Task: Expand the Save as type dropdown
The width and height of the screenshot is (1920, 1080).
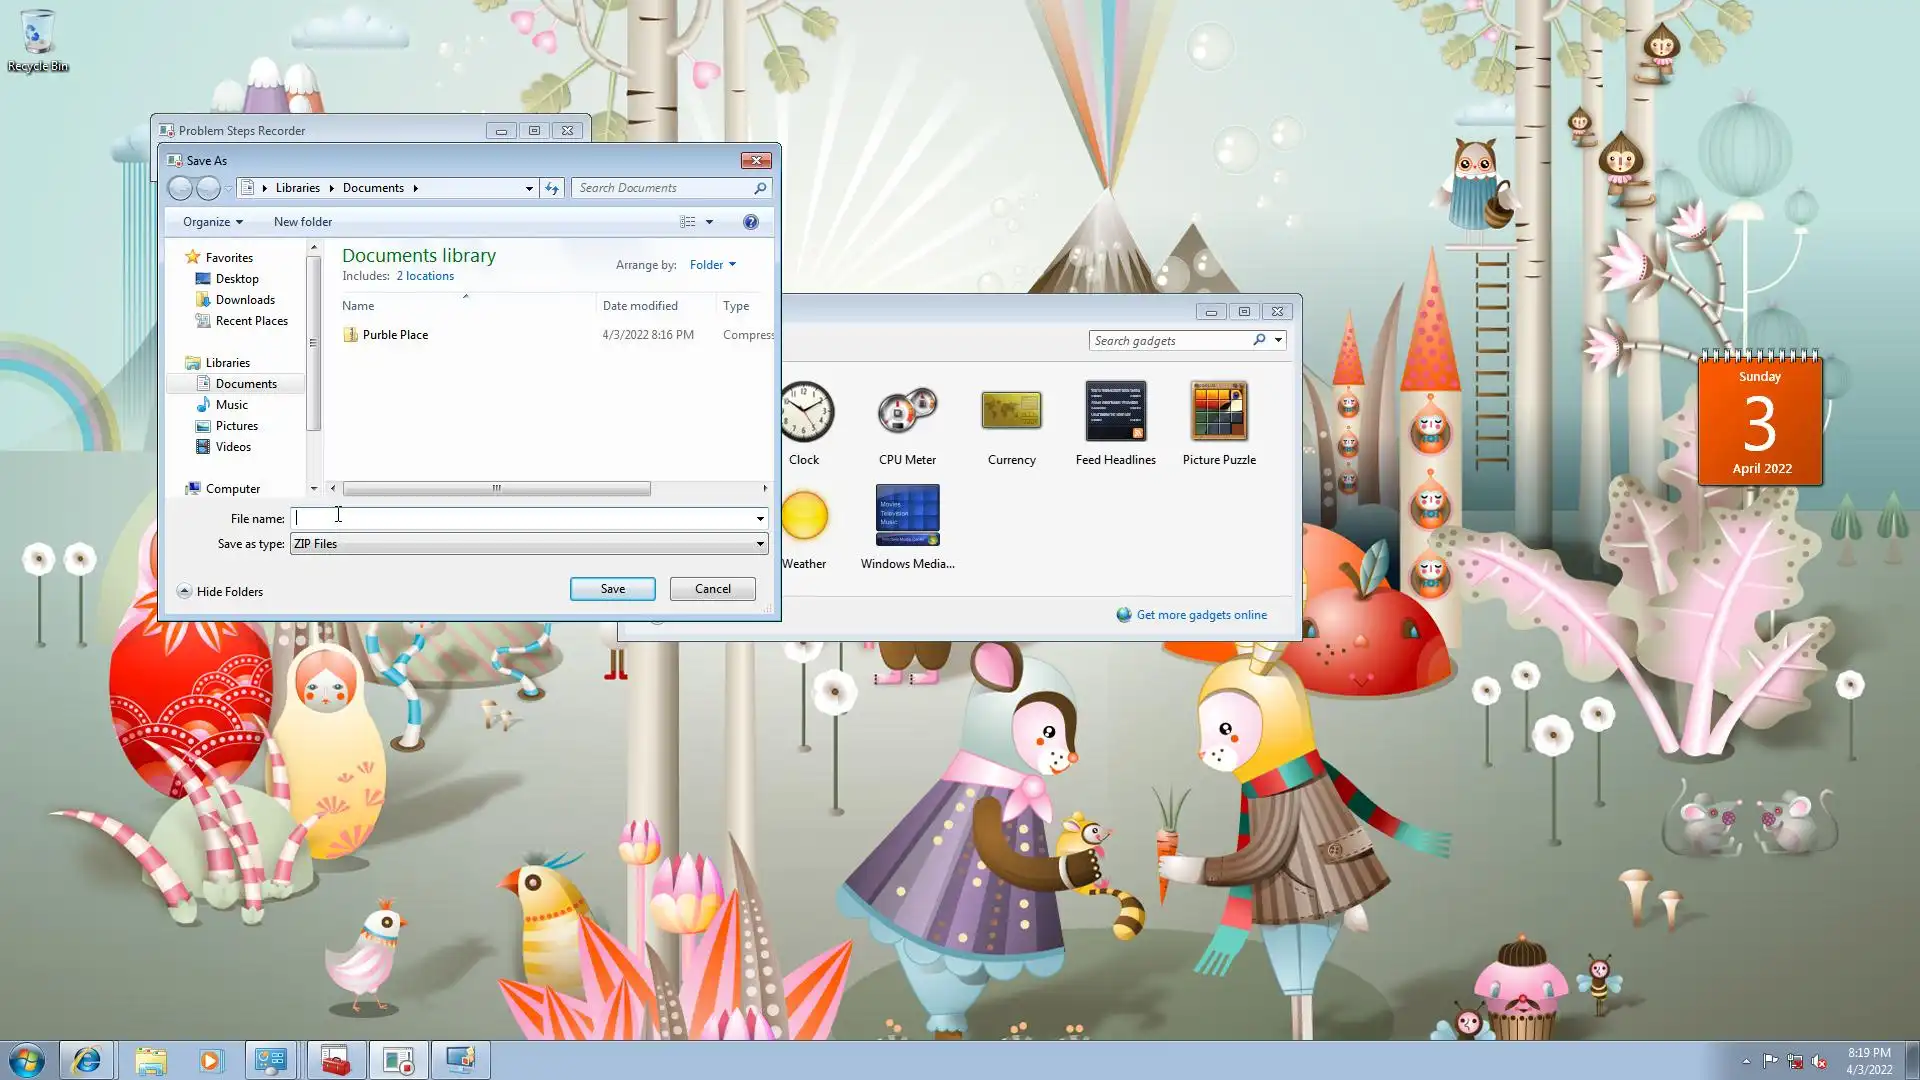Action: pyautogui.click(x=760, y=544)
